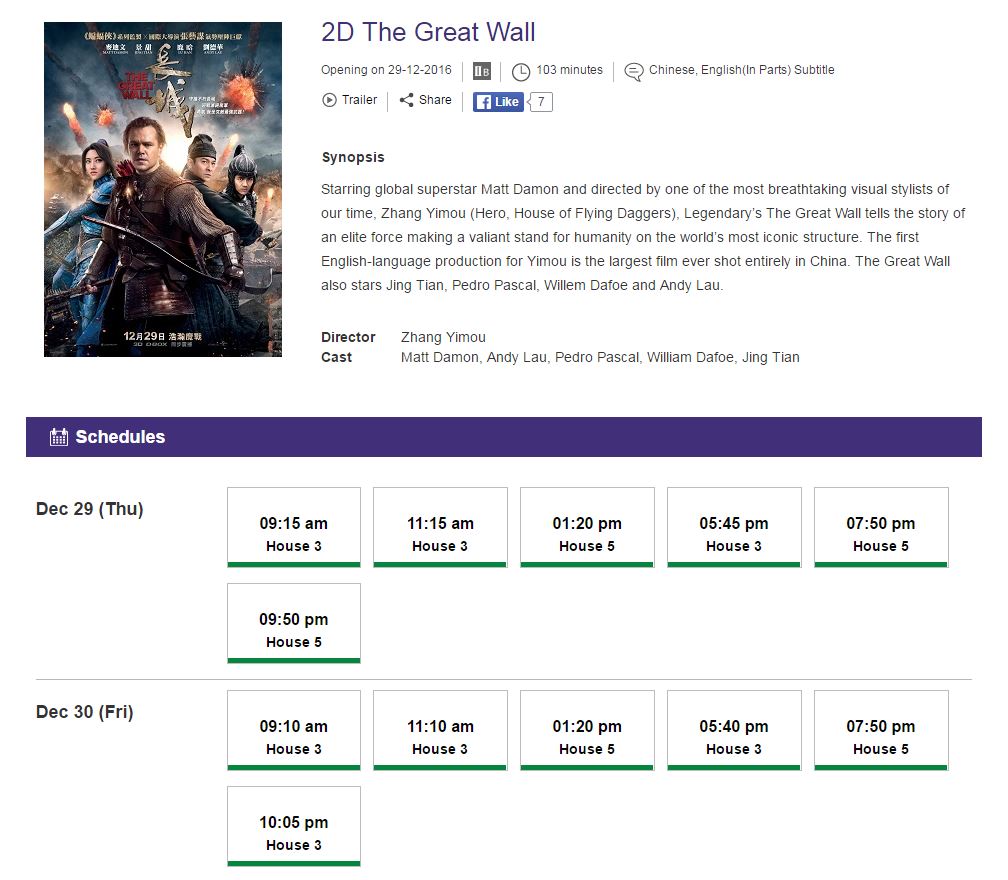Image resolution: width=1008 pixels, height=880 pixels.
Task: Click the 2D The Great Wall title
Action: 428,32
